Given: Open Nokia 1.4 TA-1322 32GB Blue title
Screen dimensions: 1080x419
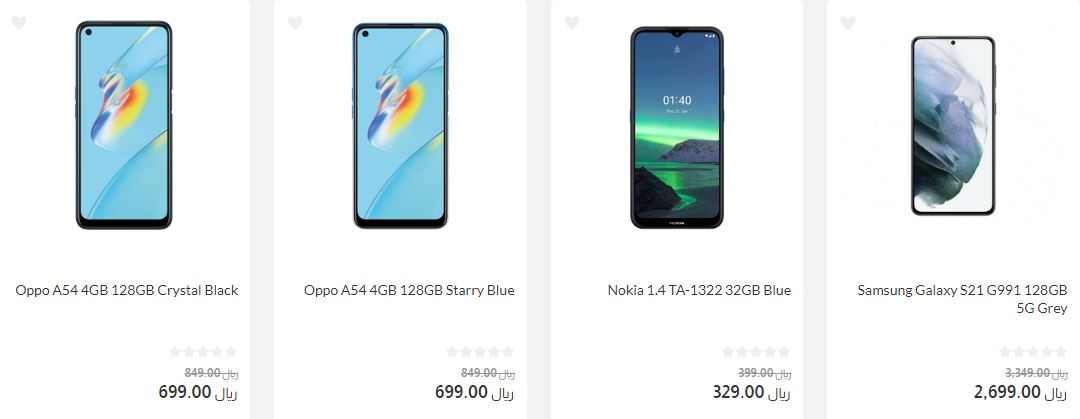Looking at the screenshot, I should (699, 290).
